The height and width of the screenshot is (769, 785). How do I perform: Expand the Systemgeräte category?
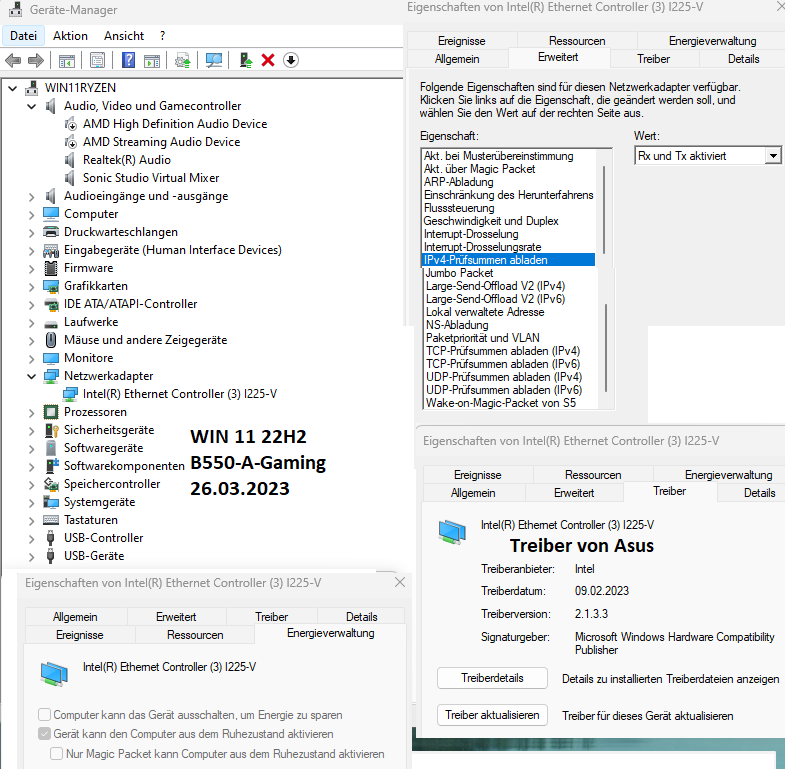tap(32, 503)
